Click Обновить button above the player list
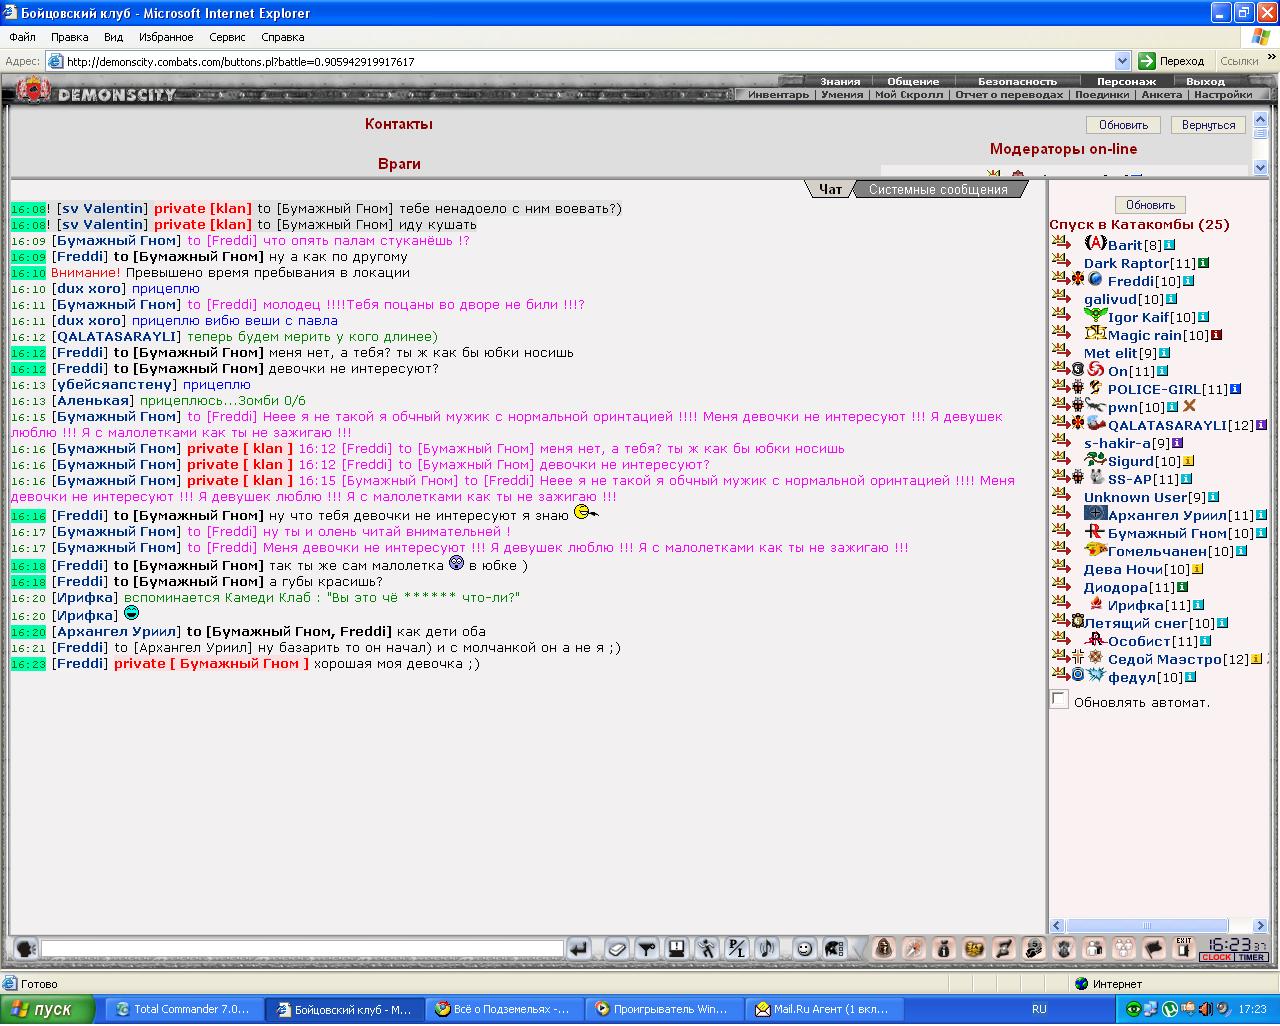 (1150, 204)
